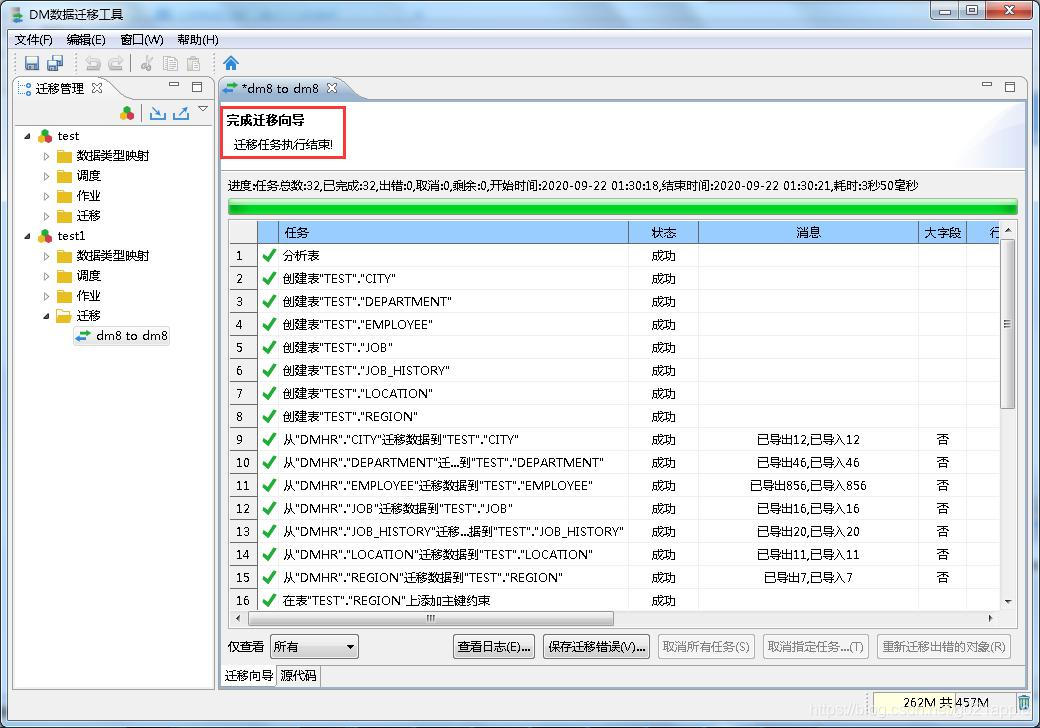Screen dimensions: 1040x728
Task: Select the dm8 to dm8 migration item
Action: click(122, 336)
